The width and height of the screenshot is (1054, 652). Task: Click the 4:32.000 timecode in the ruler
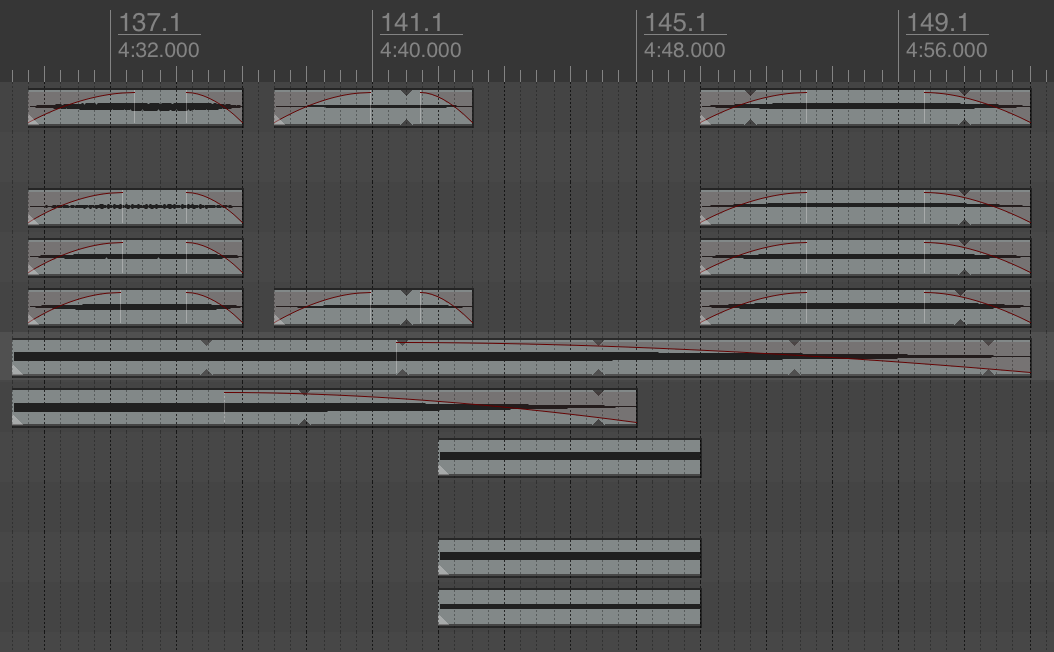(158, 50)
